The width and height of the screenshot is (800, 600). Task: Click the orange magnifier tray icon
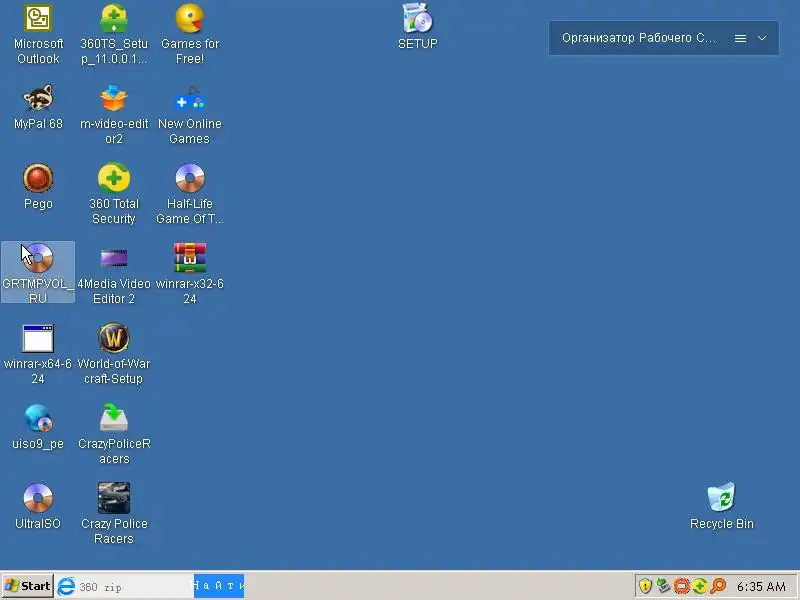(x=718, y=586)
